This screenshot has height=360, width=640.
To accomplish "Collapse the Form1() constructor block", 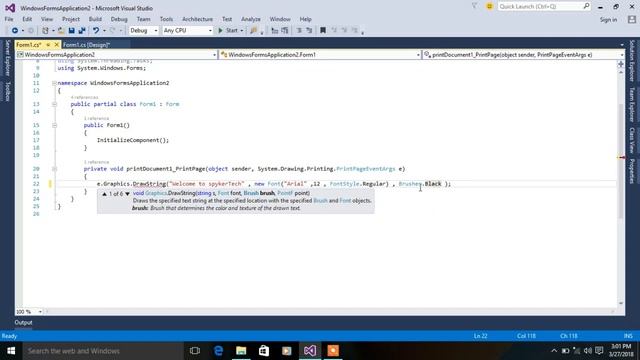I will point(54,125).
